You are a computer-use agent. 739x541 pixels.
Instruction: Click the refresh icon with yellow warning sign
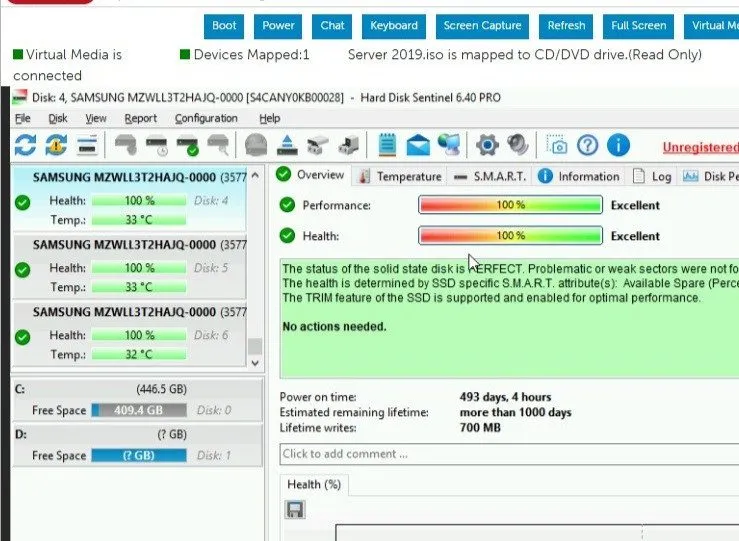(56, 145)
